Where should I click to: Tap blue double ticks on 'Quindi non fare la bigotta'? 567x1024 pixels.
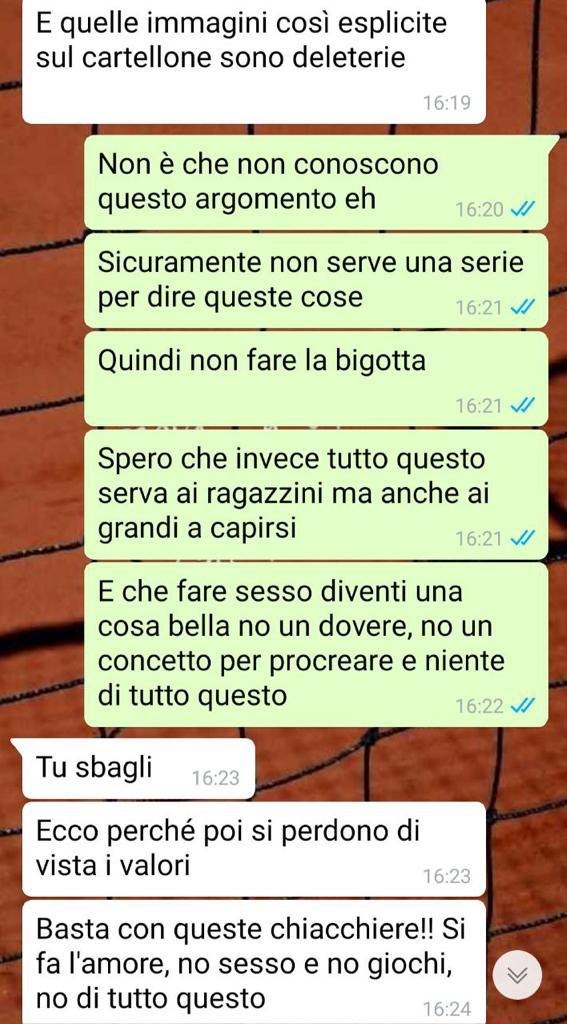tap(523, 406)
